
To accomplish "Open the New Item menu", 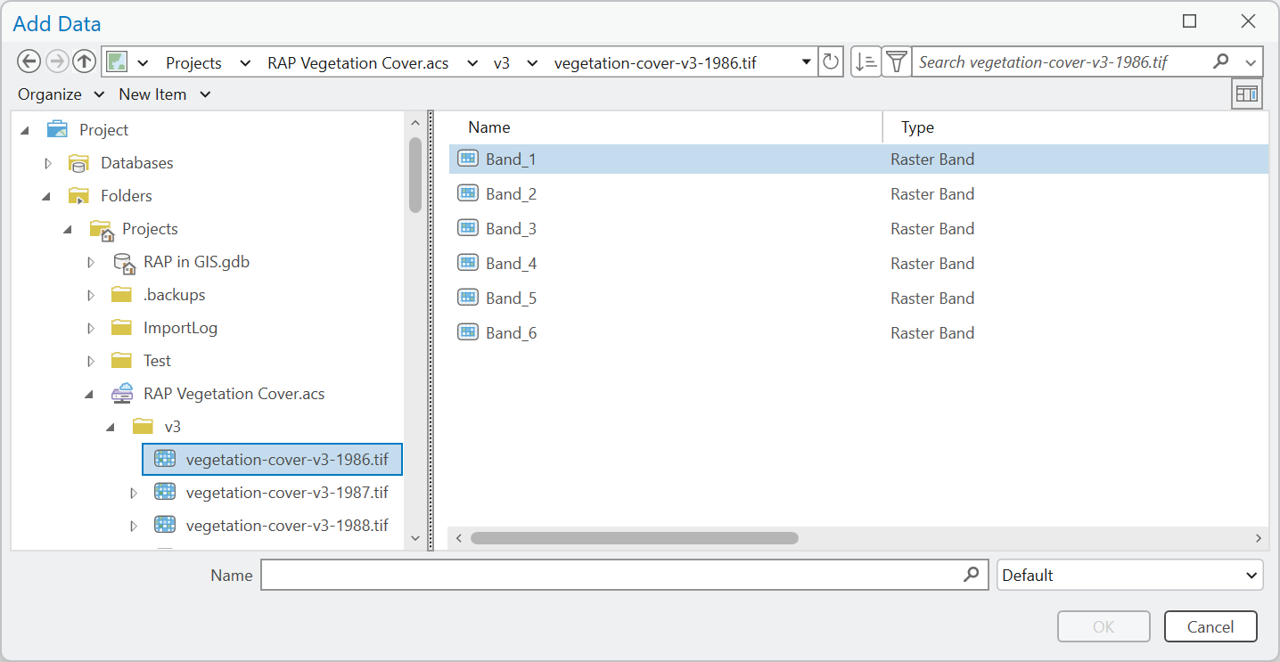I will click(x=164, y=94).
